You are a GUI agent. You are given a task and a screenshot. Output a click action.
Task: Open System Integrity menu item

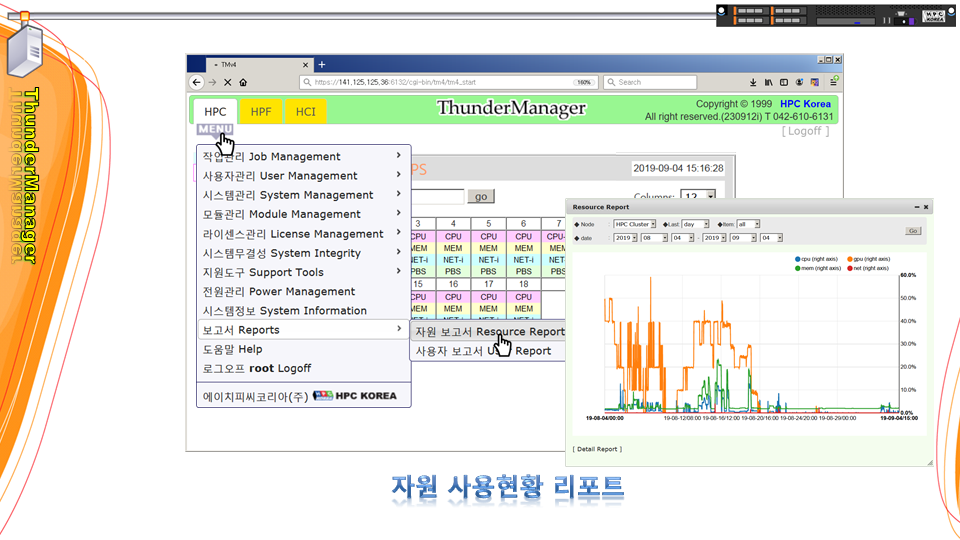[x=303, y=253]
